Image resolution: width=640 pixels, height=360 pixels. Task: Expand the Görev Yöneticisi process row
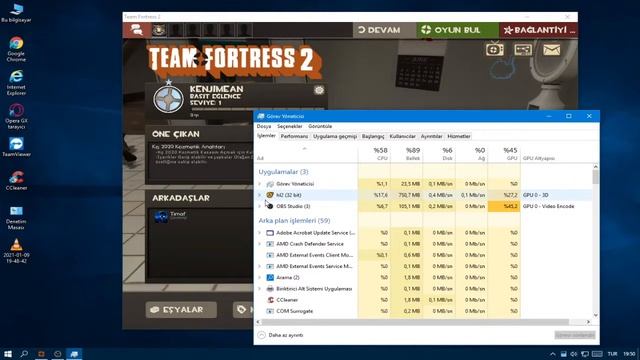(260, 184)
